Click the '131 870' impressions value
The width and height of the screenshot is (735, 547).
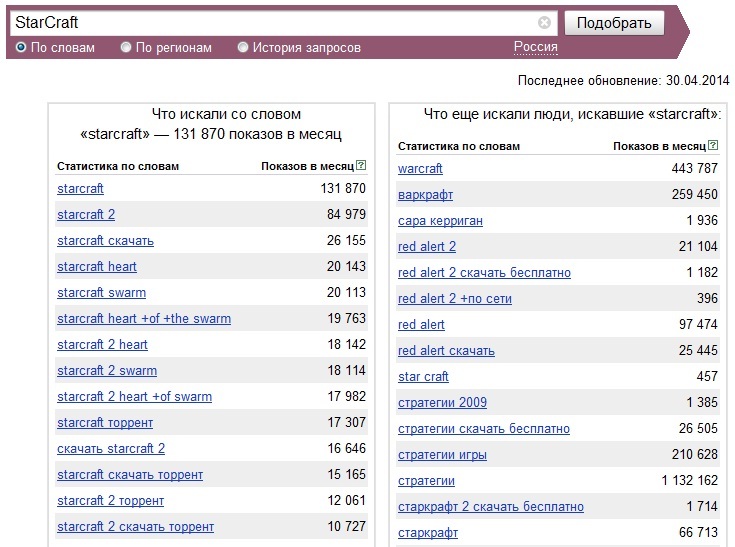point(343,188)
